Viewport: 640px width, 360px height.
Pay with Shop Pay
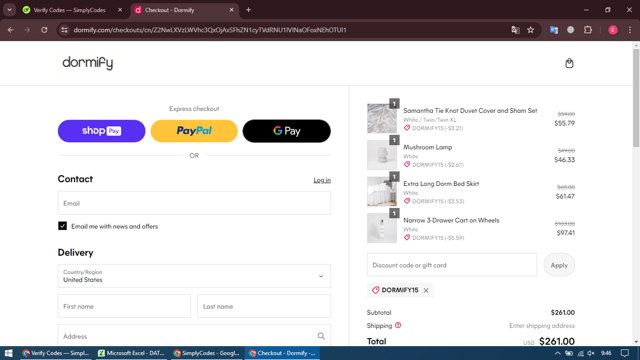[x=101, y=131]
